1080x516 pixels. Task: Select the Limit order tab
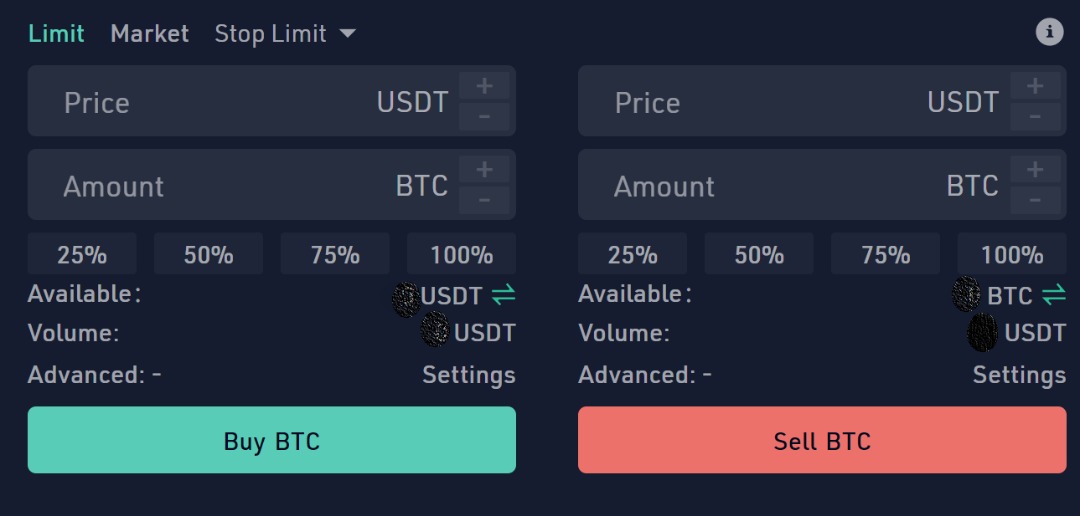click(56, 34)
